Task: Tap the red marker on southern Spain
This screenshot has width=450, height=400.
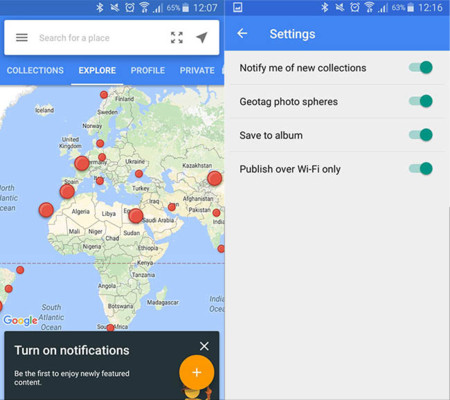Action: (x=67, y=192)
